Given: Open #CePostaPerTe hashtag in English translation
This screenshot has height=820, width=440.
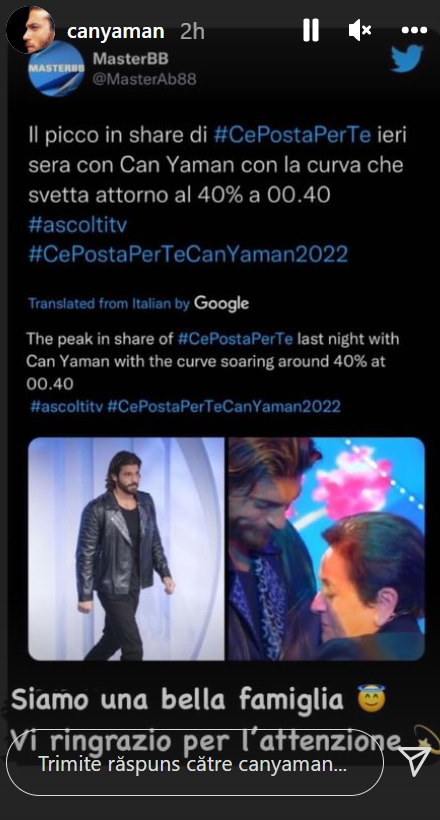Looking at the screenshot, I should pyautogui.click(x=235, y=339).
